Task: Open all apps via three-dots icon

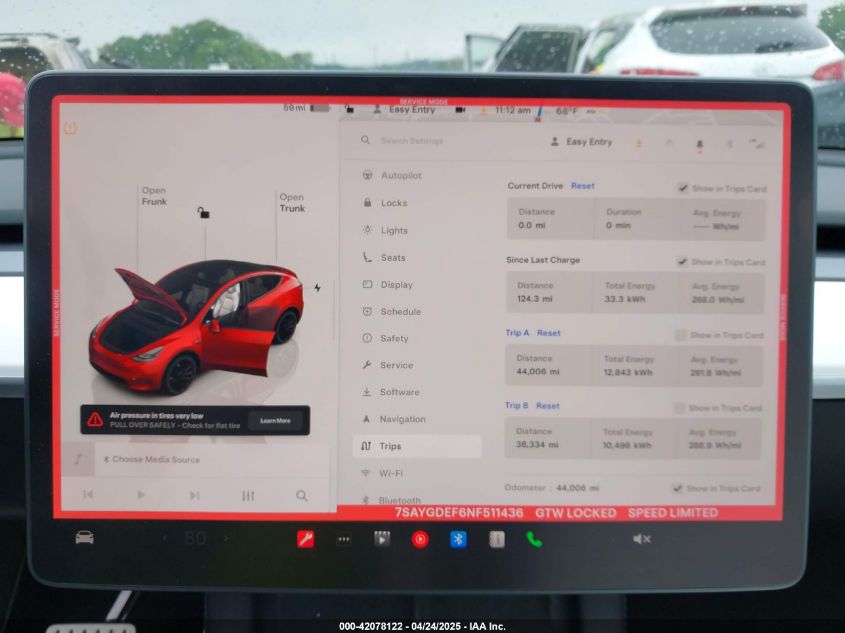Action: click(344, 539)
